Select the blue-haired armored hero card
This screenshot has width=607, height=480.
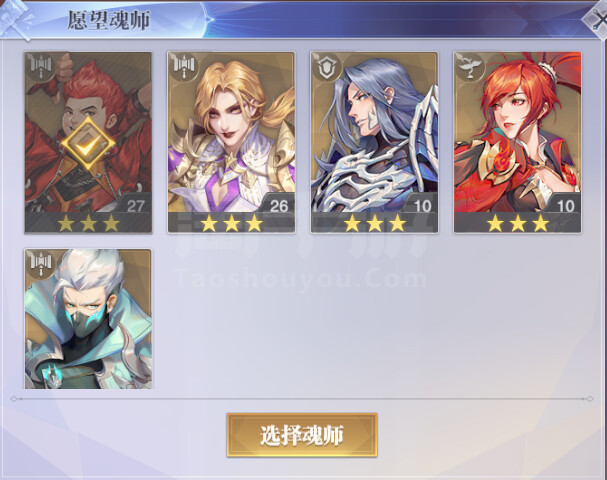(x=374, y=142)
